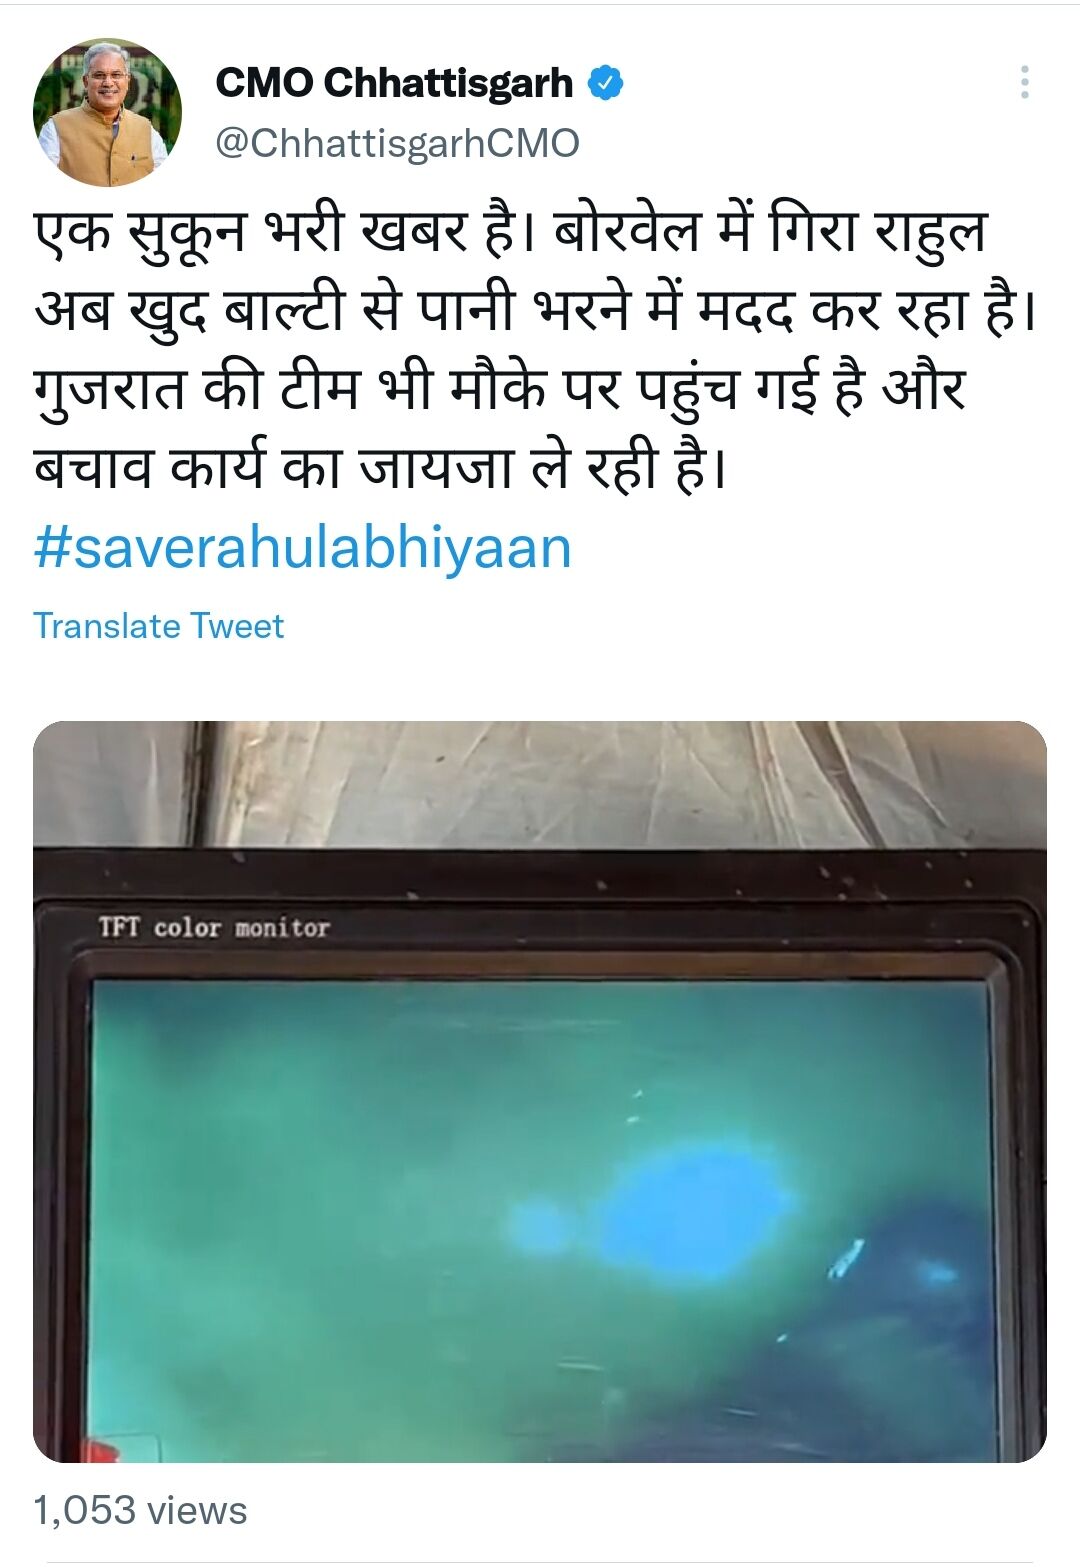Open the @ChhattisgarhCMO handle link
Viewport: 1080px width, 1567px height.
(x=397, y=143)
